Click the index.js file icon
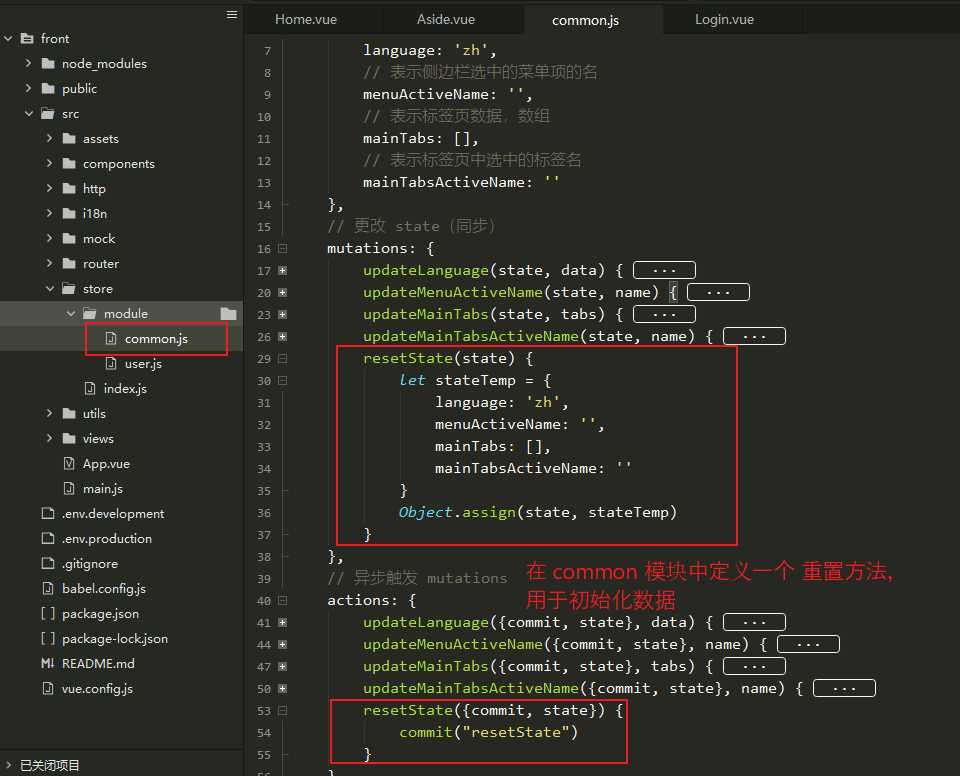Image resolution: width=960 pixels, height=776 pixels. [x=90, y=388]
